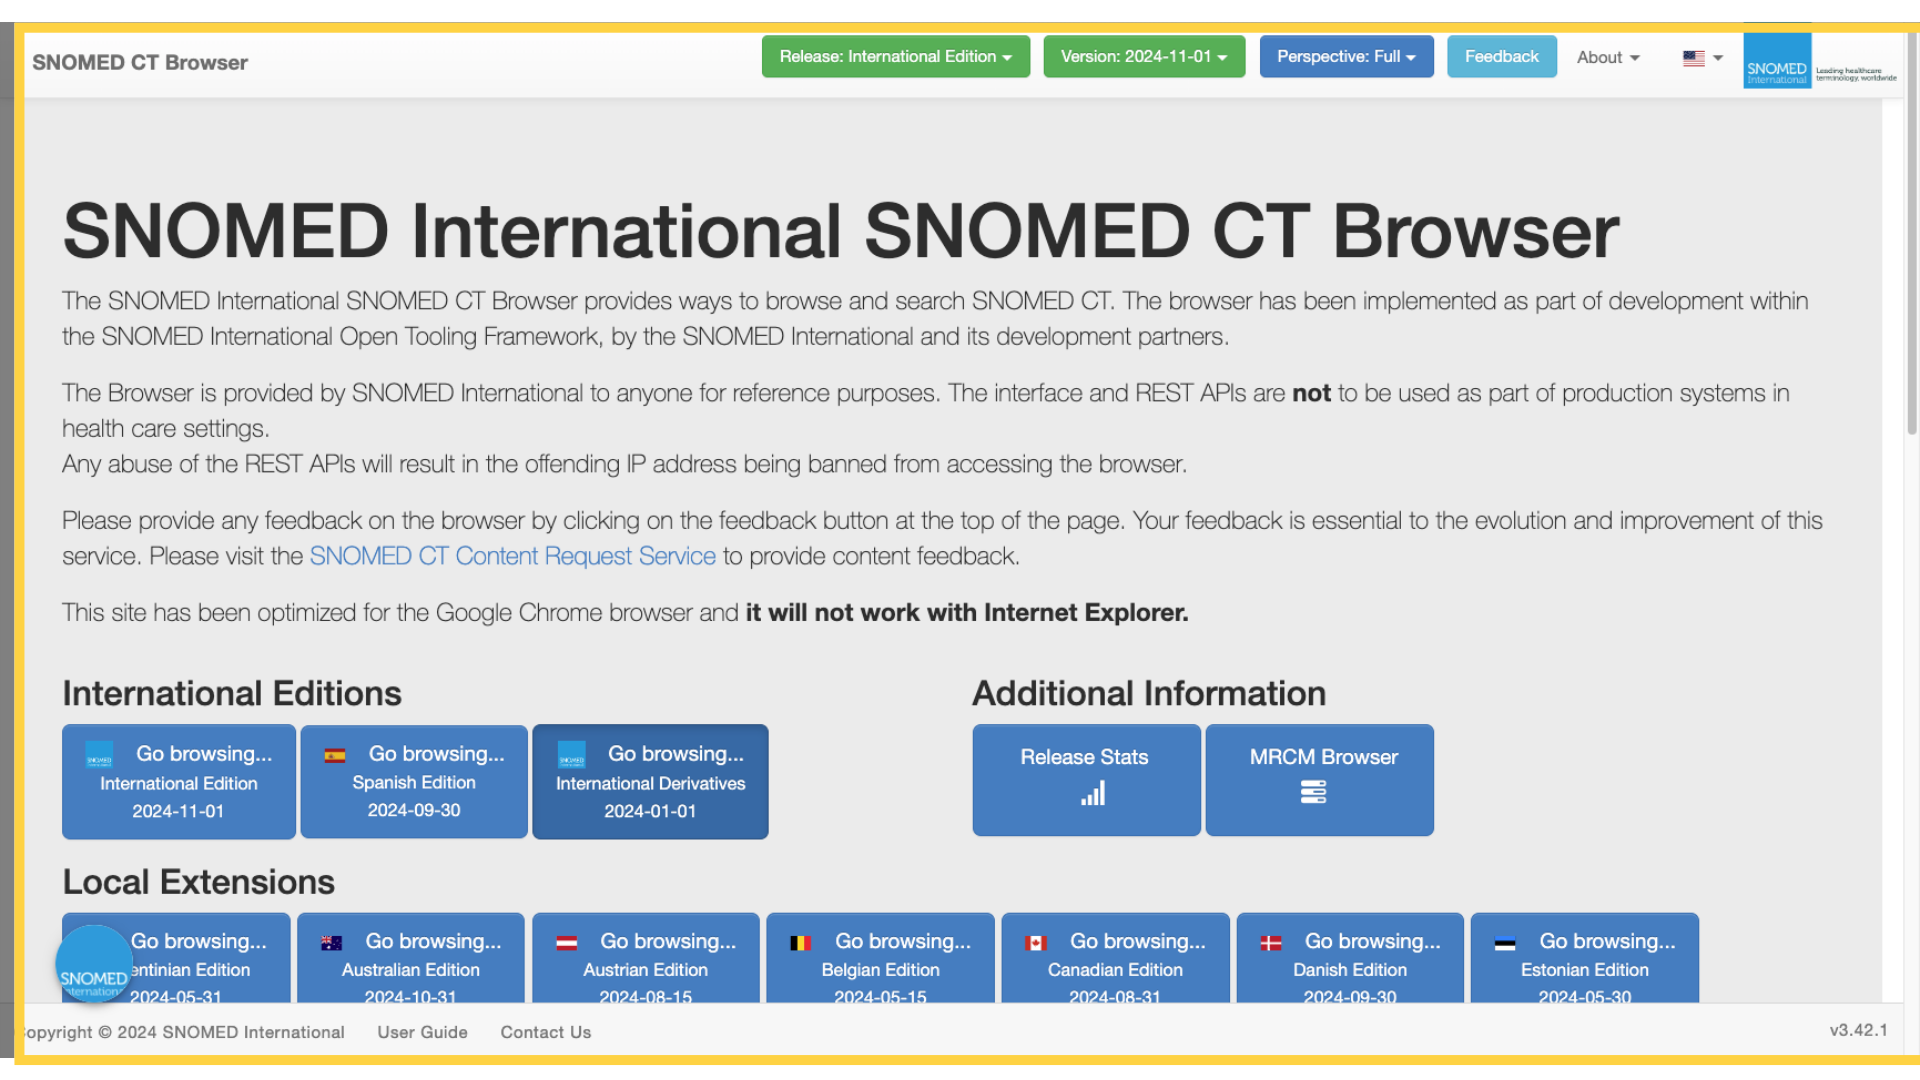Viewport: 1920px width, 1080px height.
Task: Click the Australian Edition flag icon
Action: 331,942
